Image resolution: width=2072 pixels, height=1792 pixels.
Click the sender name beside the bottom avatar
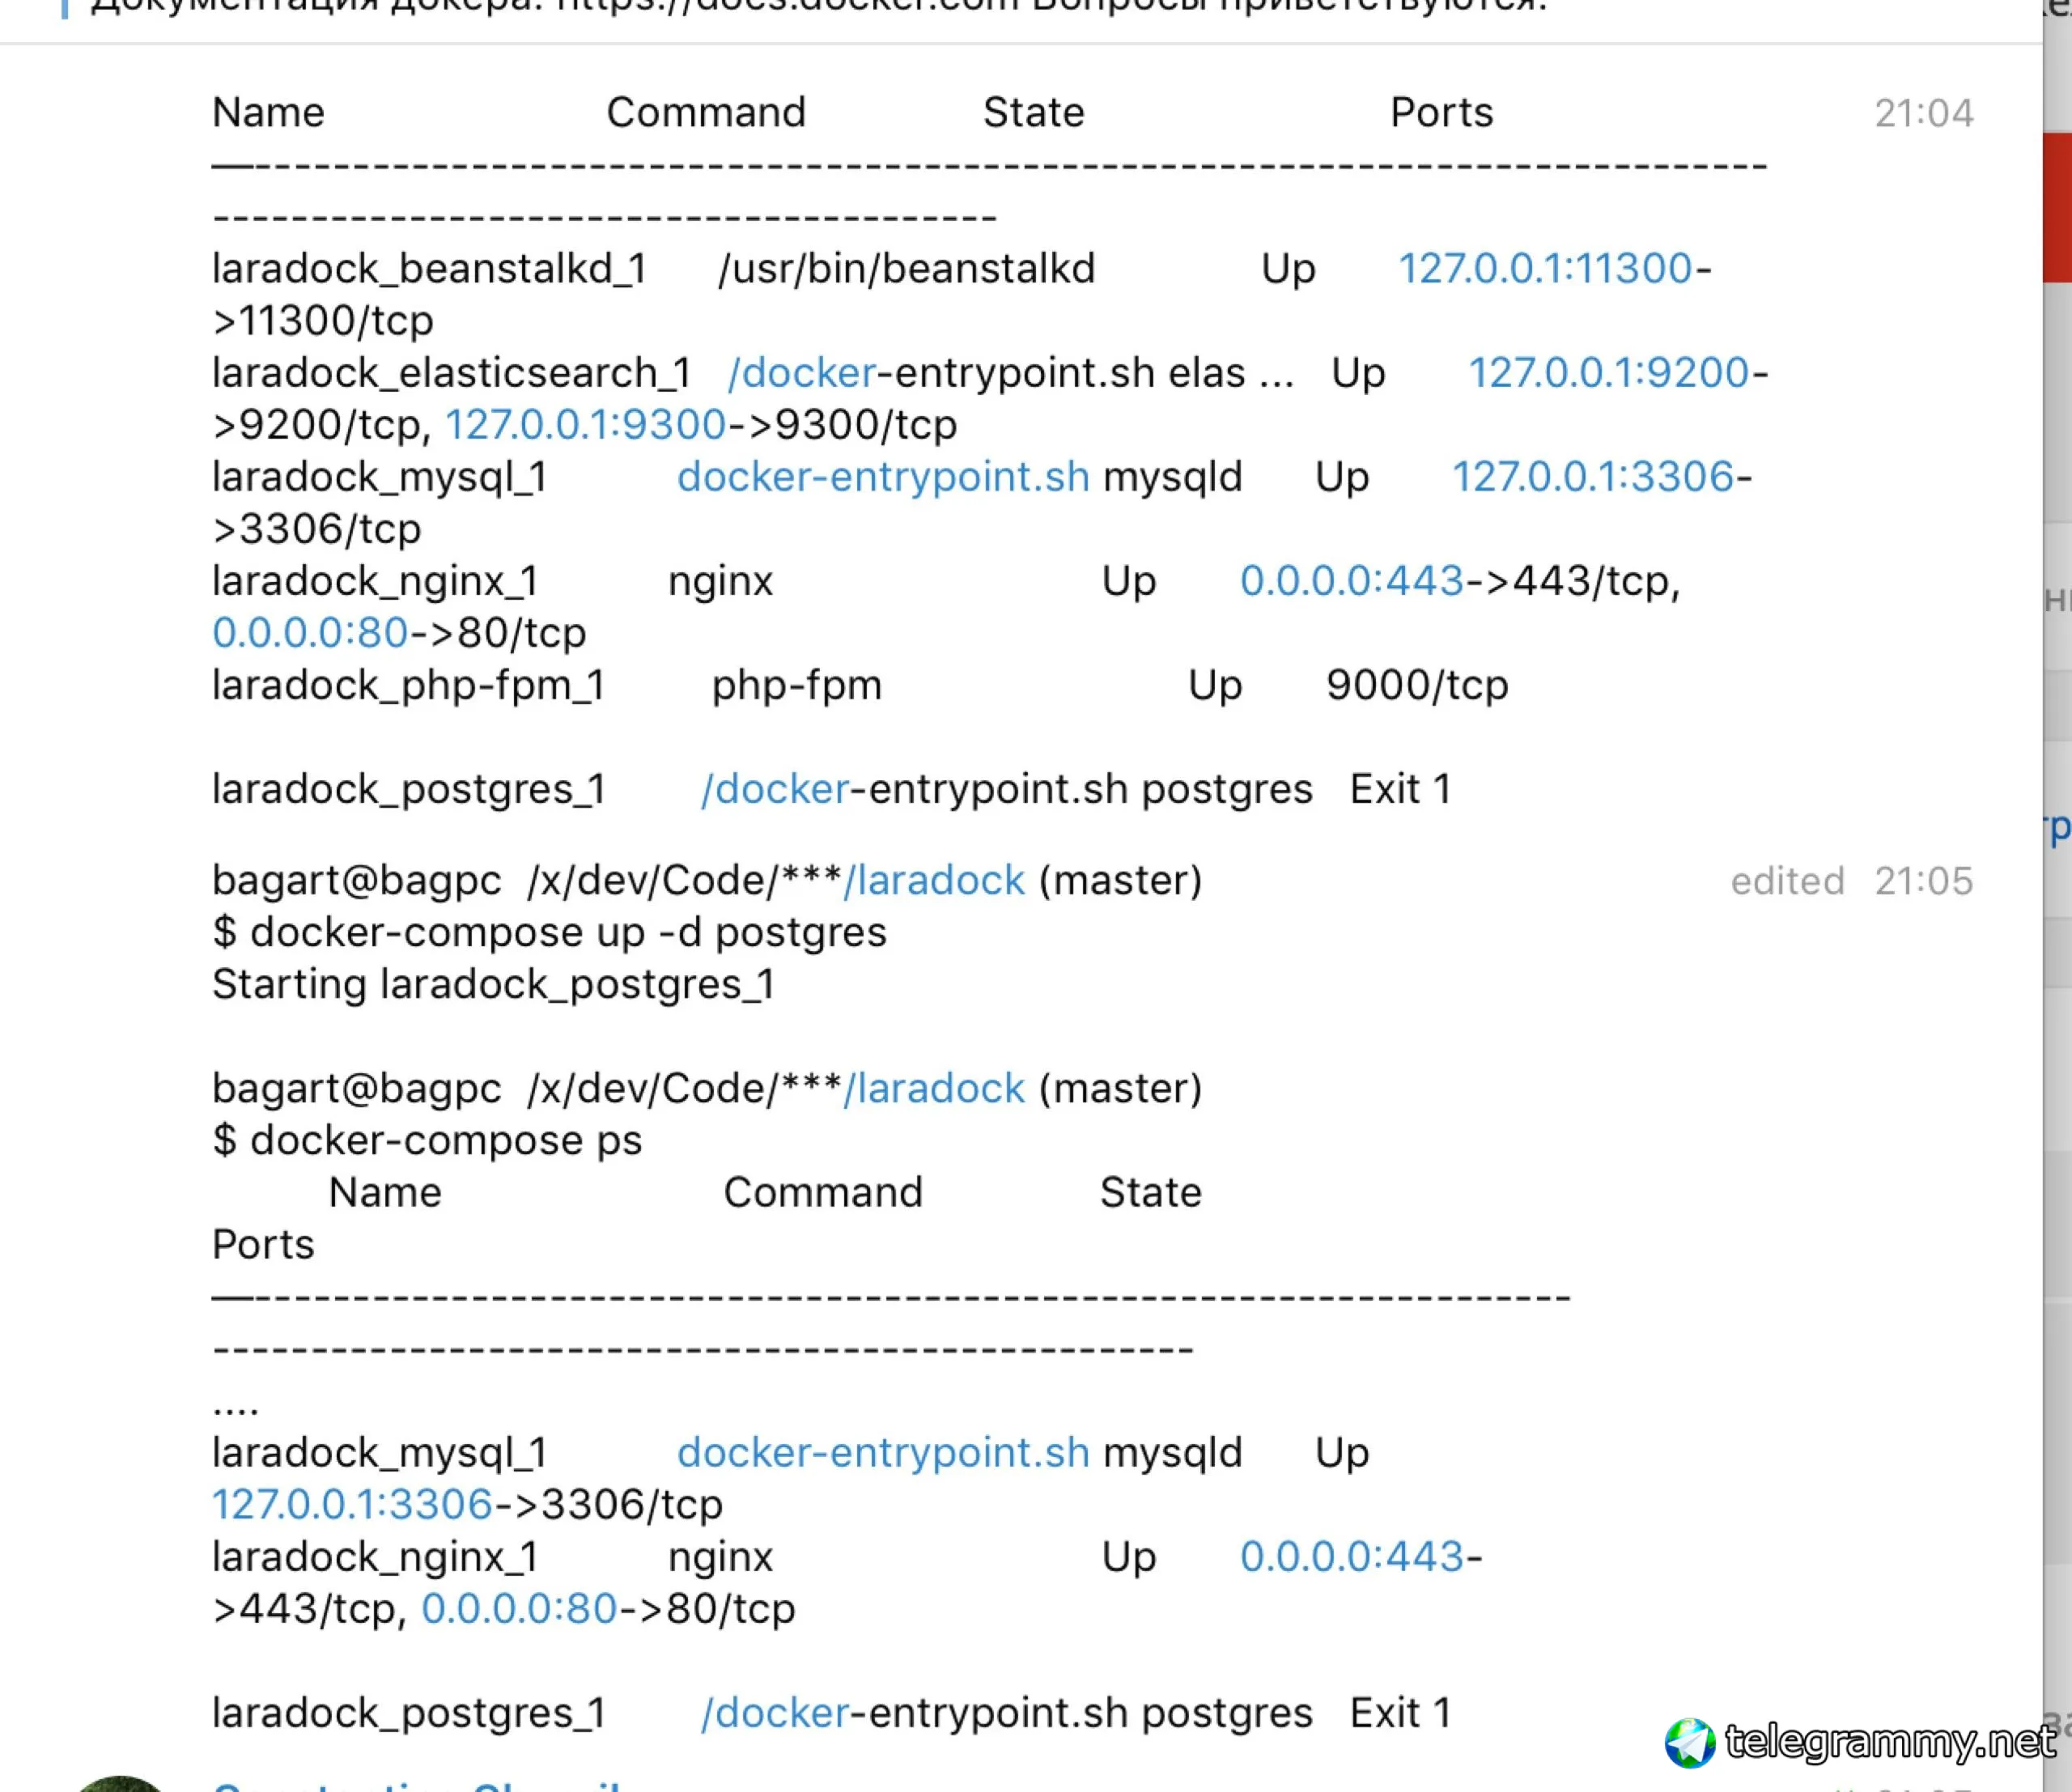[x=420, y=1785]
